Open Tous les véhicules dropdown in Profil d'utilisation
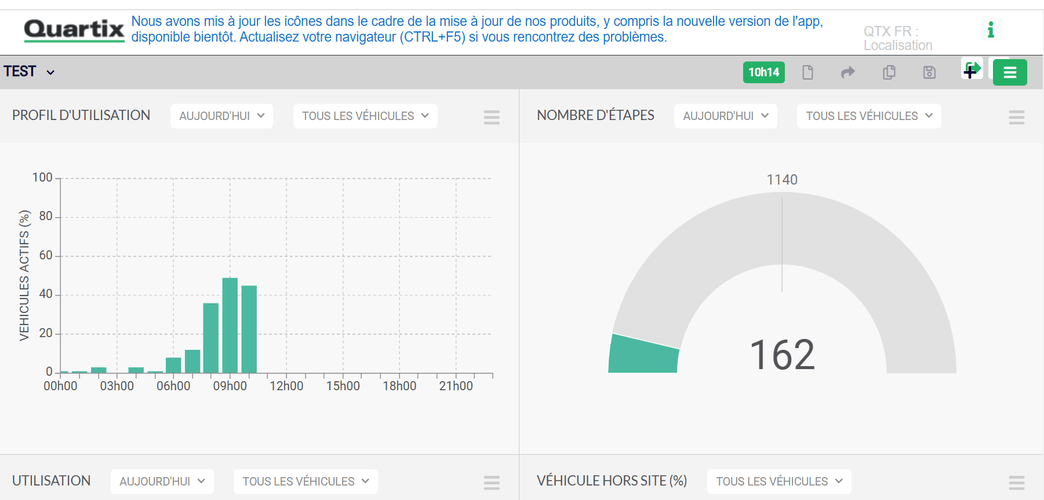Viewport: 1044px width, 500px height. tap(365, 116)
